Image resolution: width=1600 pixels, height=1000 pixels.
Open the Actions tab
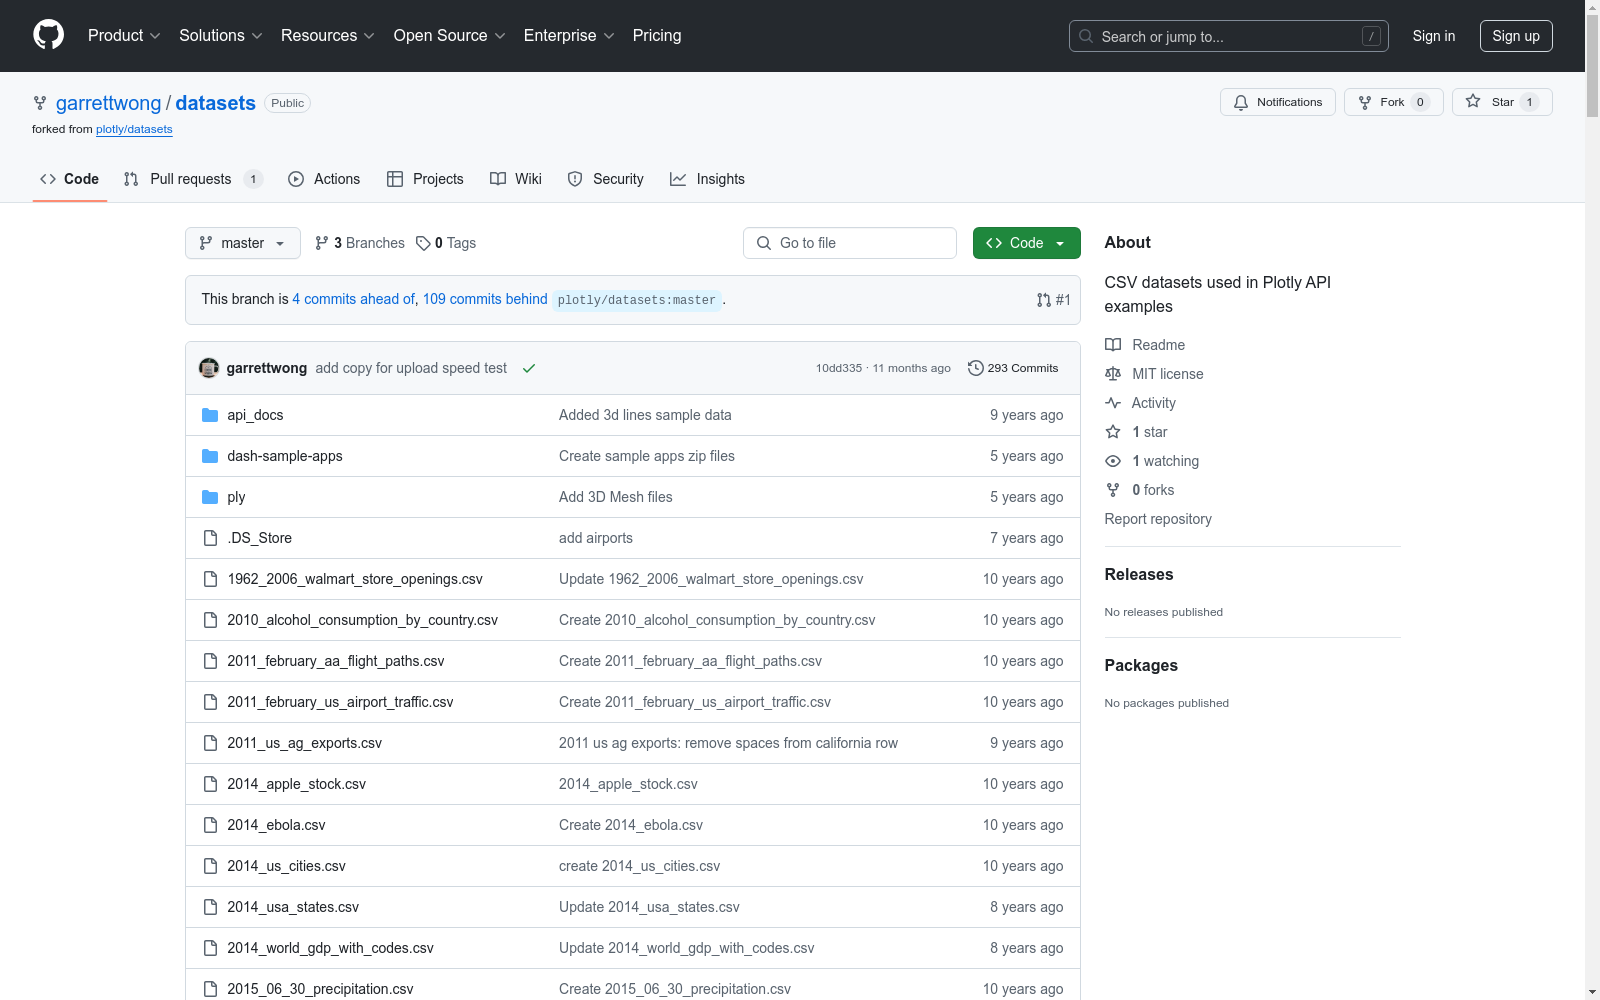(324, 179)
